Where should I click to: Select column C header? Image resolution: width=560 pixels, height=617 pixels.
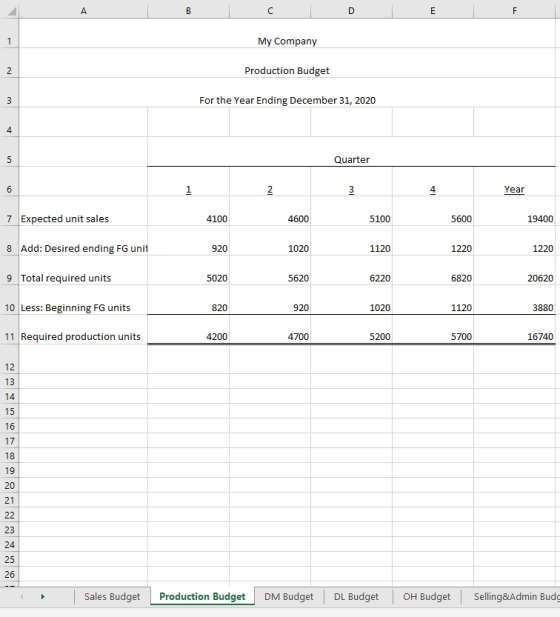pos(270,11)
